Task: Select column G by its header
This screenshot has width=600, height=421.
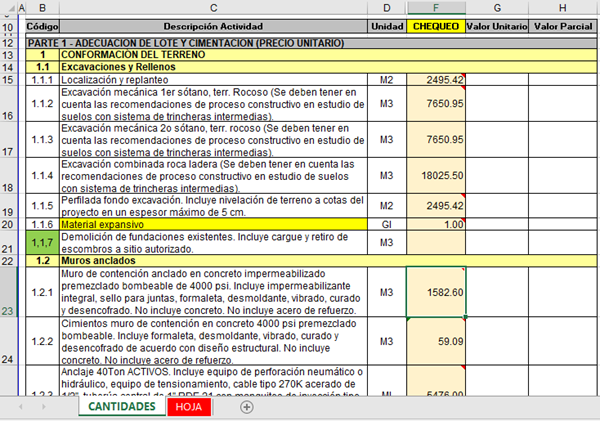Action: pyautogui.click(x=497, y=7)
